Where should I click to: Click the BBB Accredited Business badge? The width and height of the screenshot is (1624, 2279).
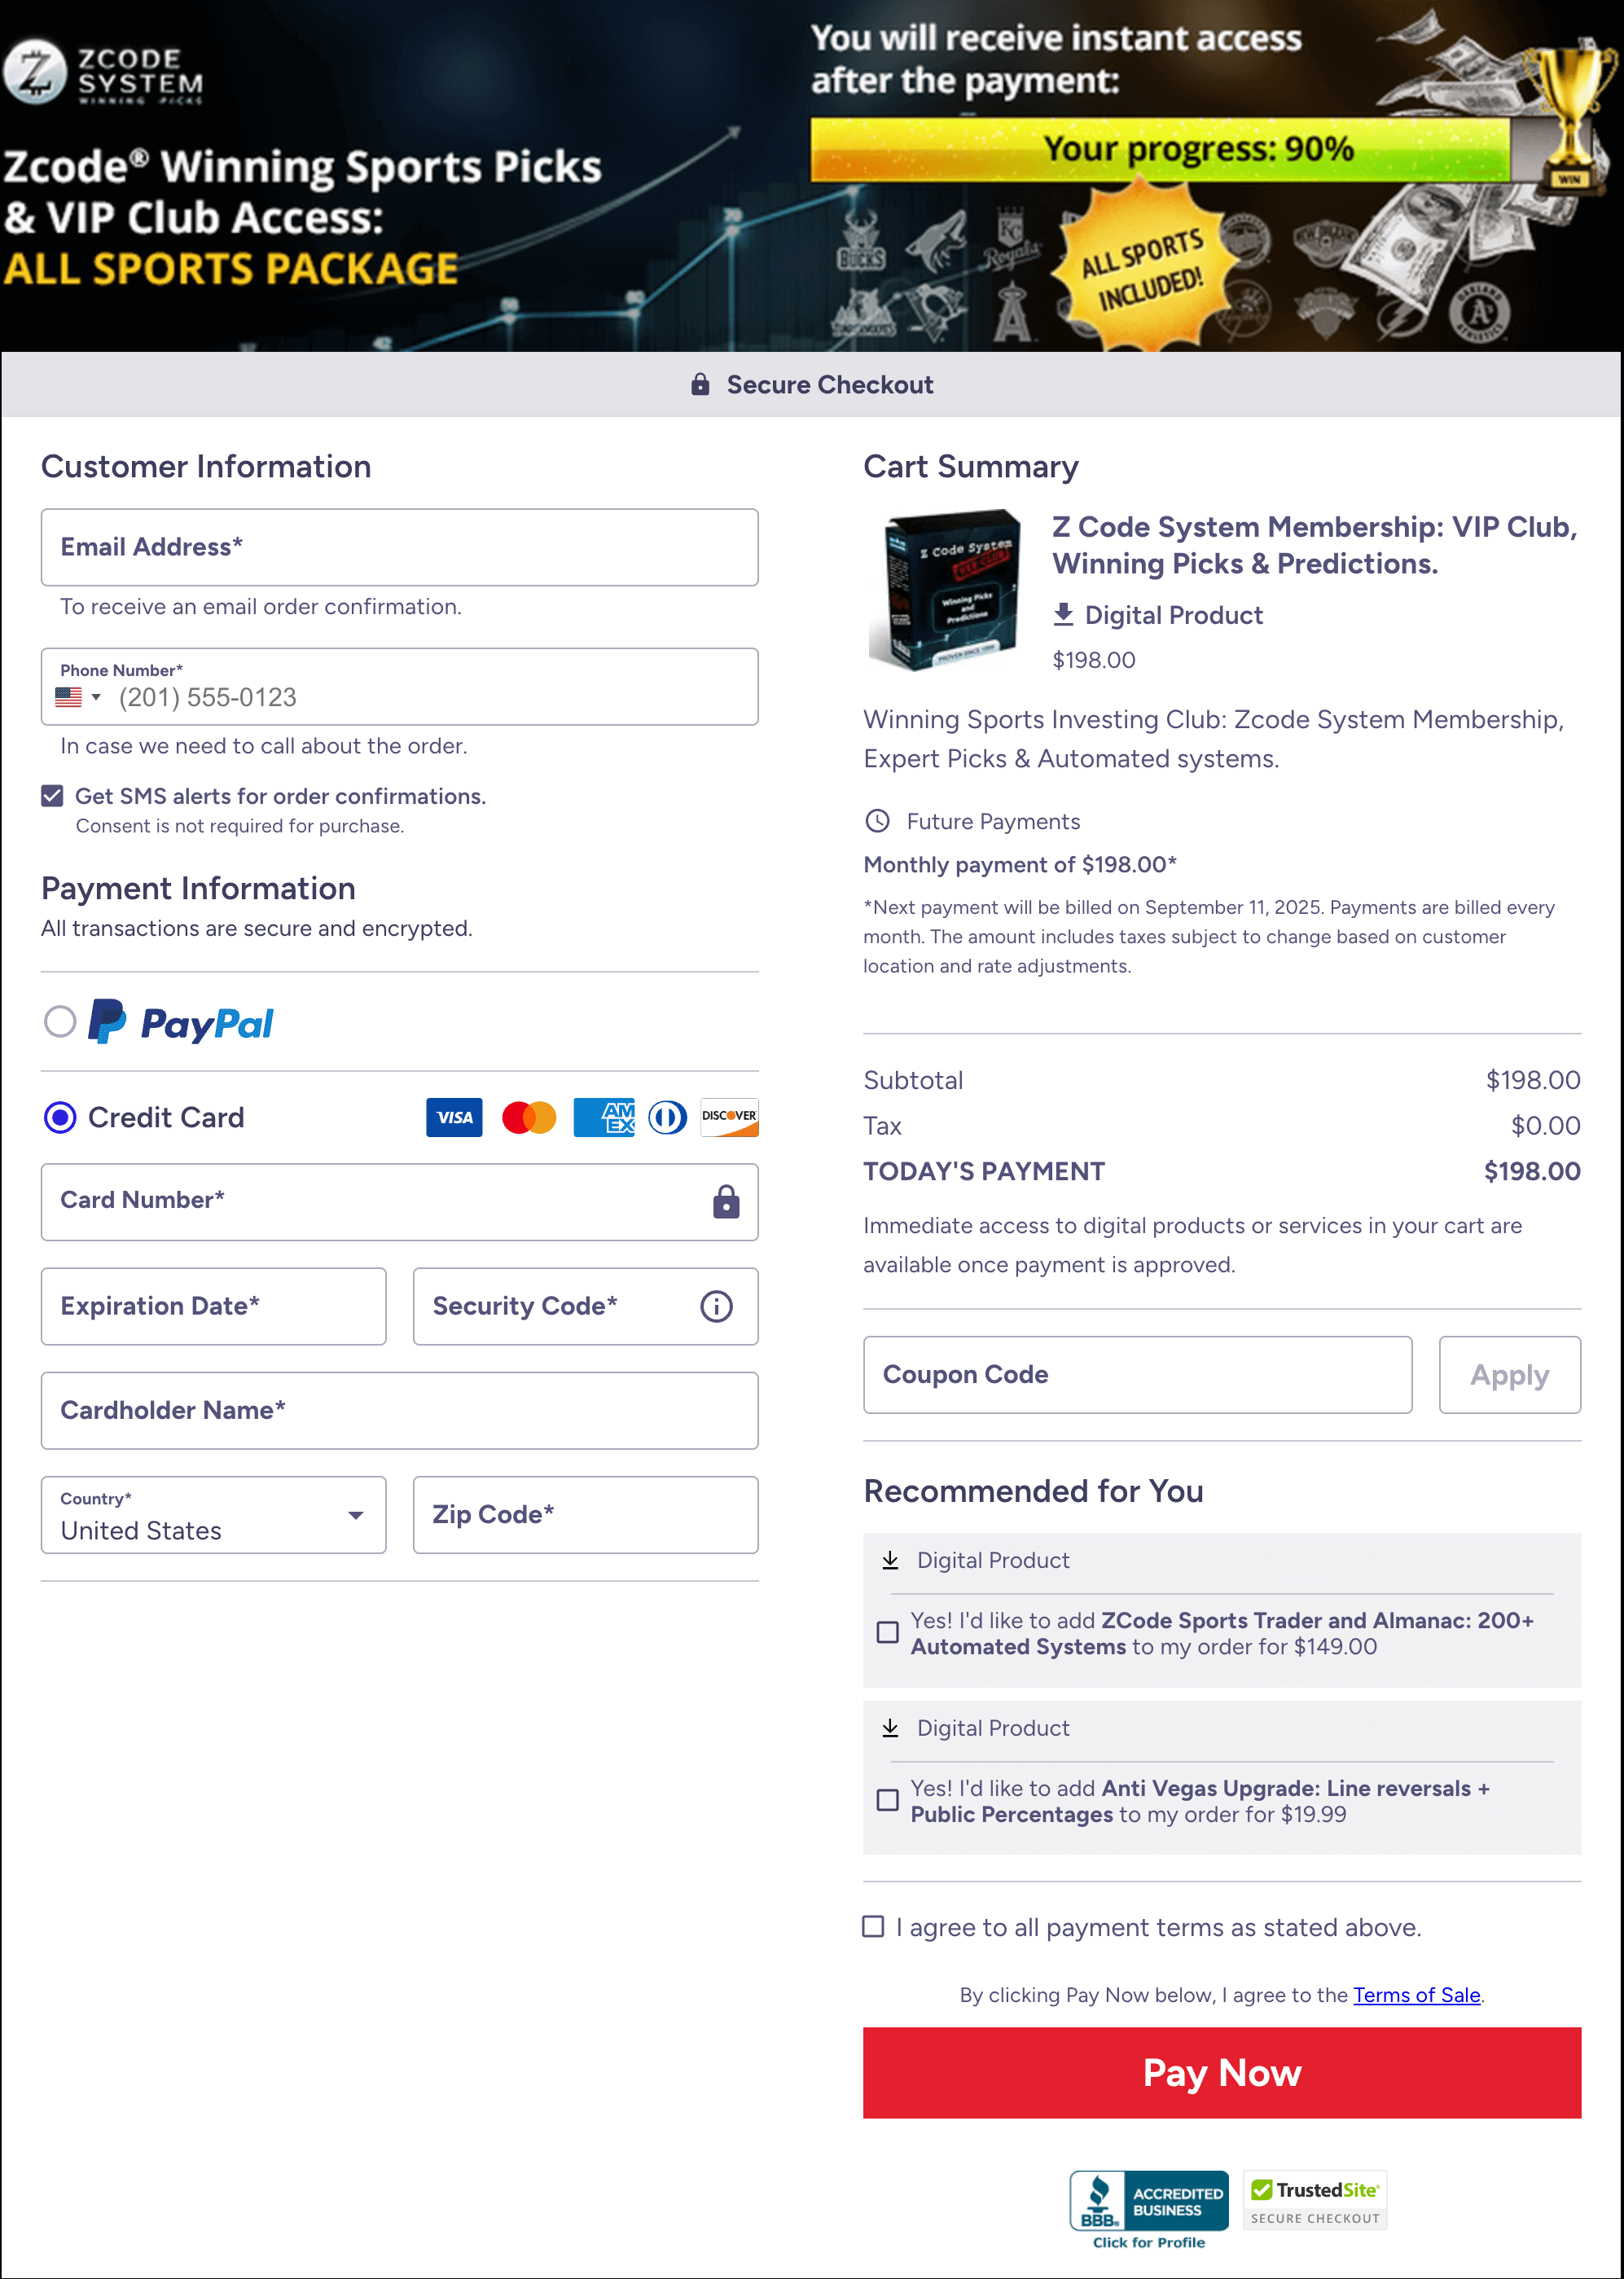(x=1148, y=2201)
